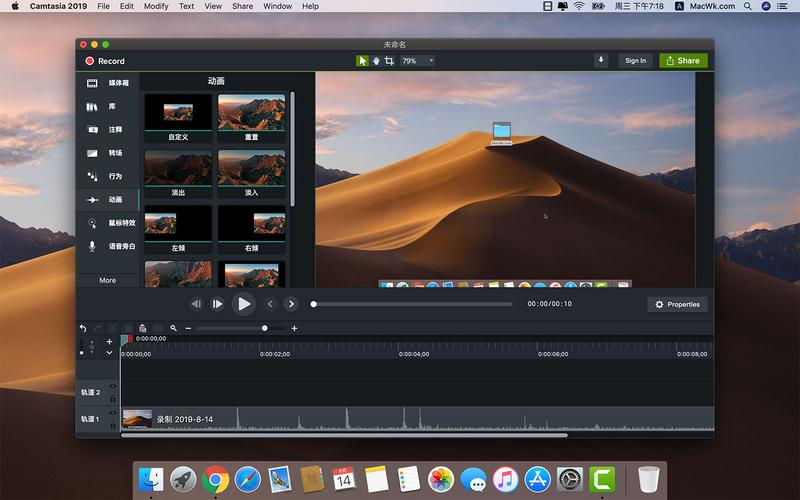Click the timeline zoom slider knob
This screenshot has height=500, width=800.
(265, 328)
